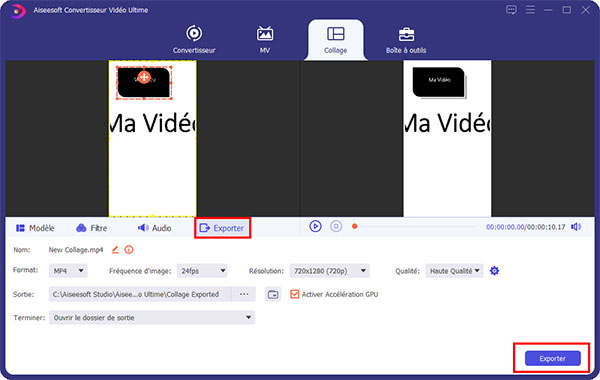Click the feedback chat icon in title bar
This screenshot has width=600, height=380.
tap(511, 10)
